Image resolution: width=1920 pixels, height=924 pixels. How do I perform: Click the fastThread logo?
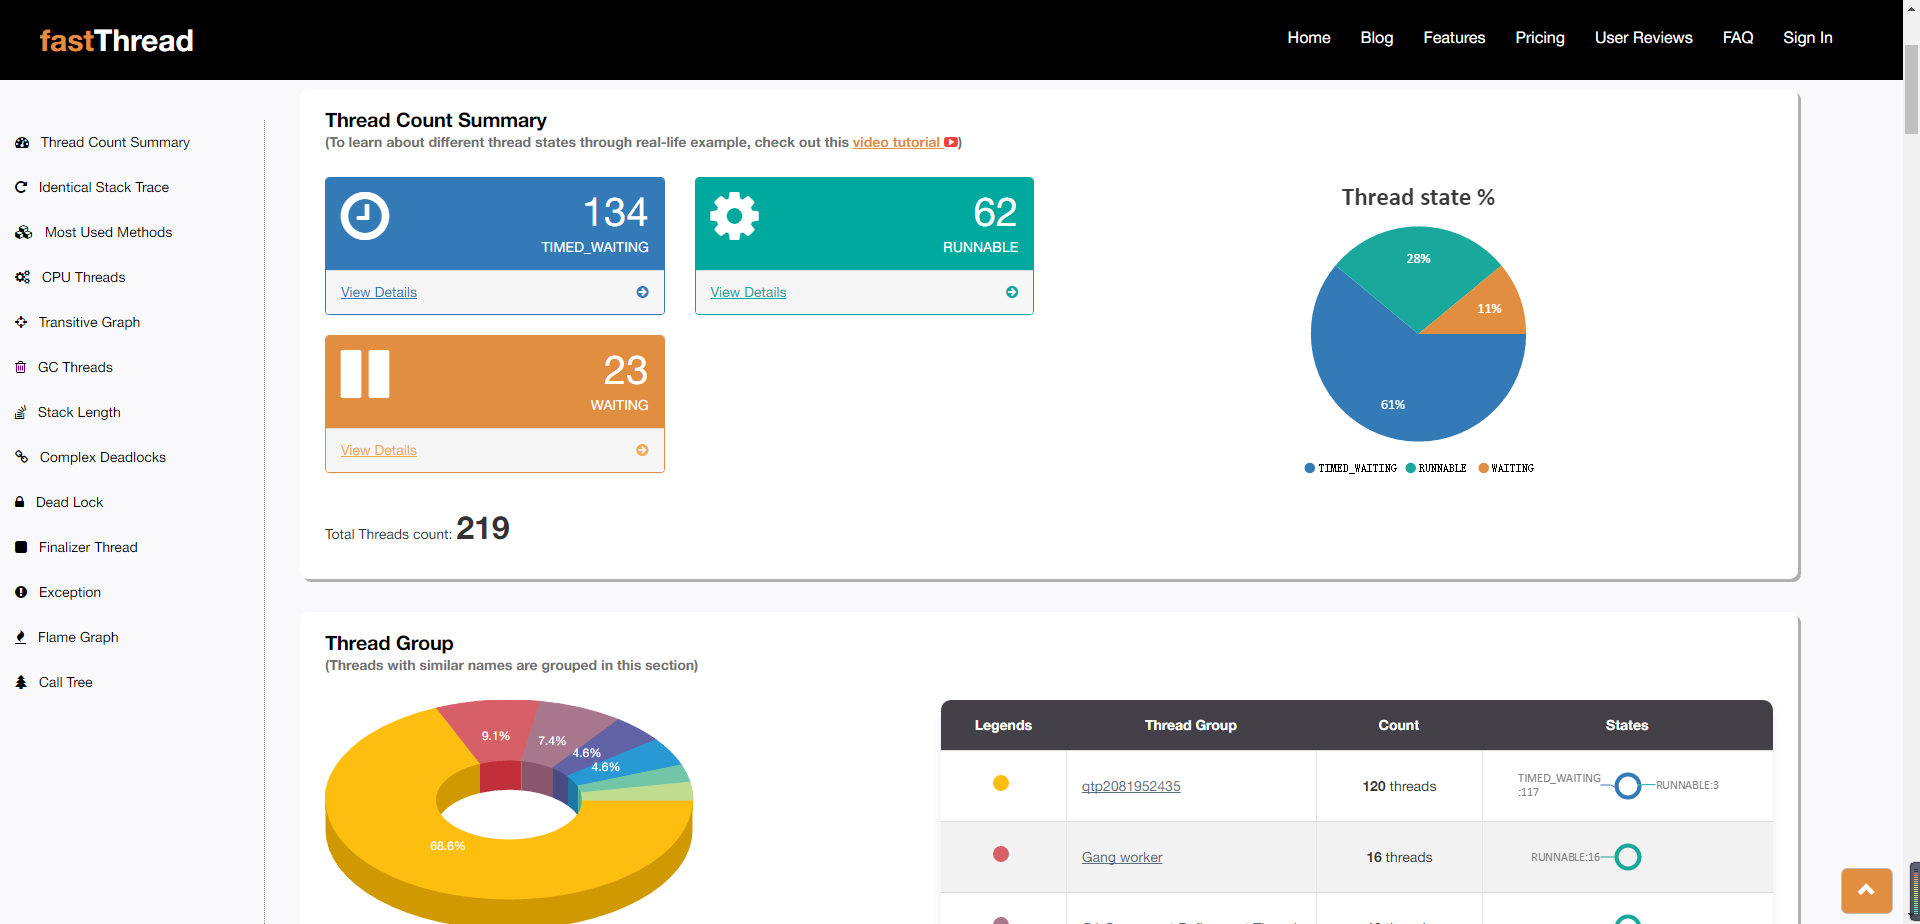[x=116, y=40]
